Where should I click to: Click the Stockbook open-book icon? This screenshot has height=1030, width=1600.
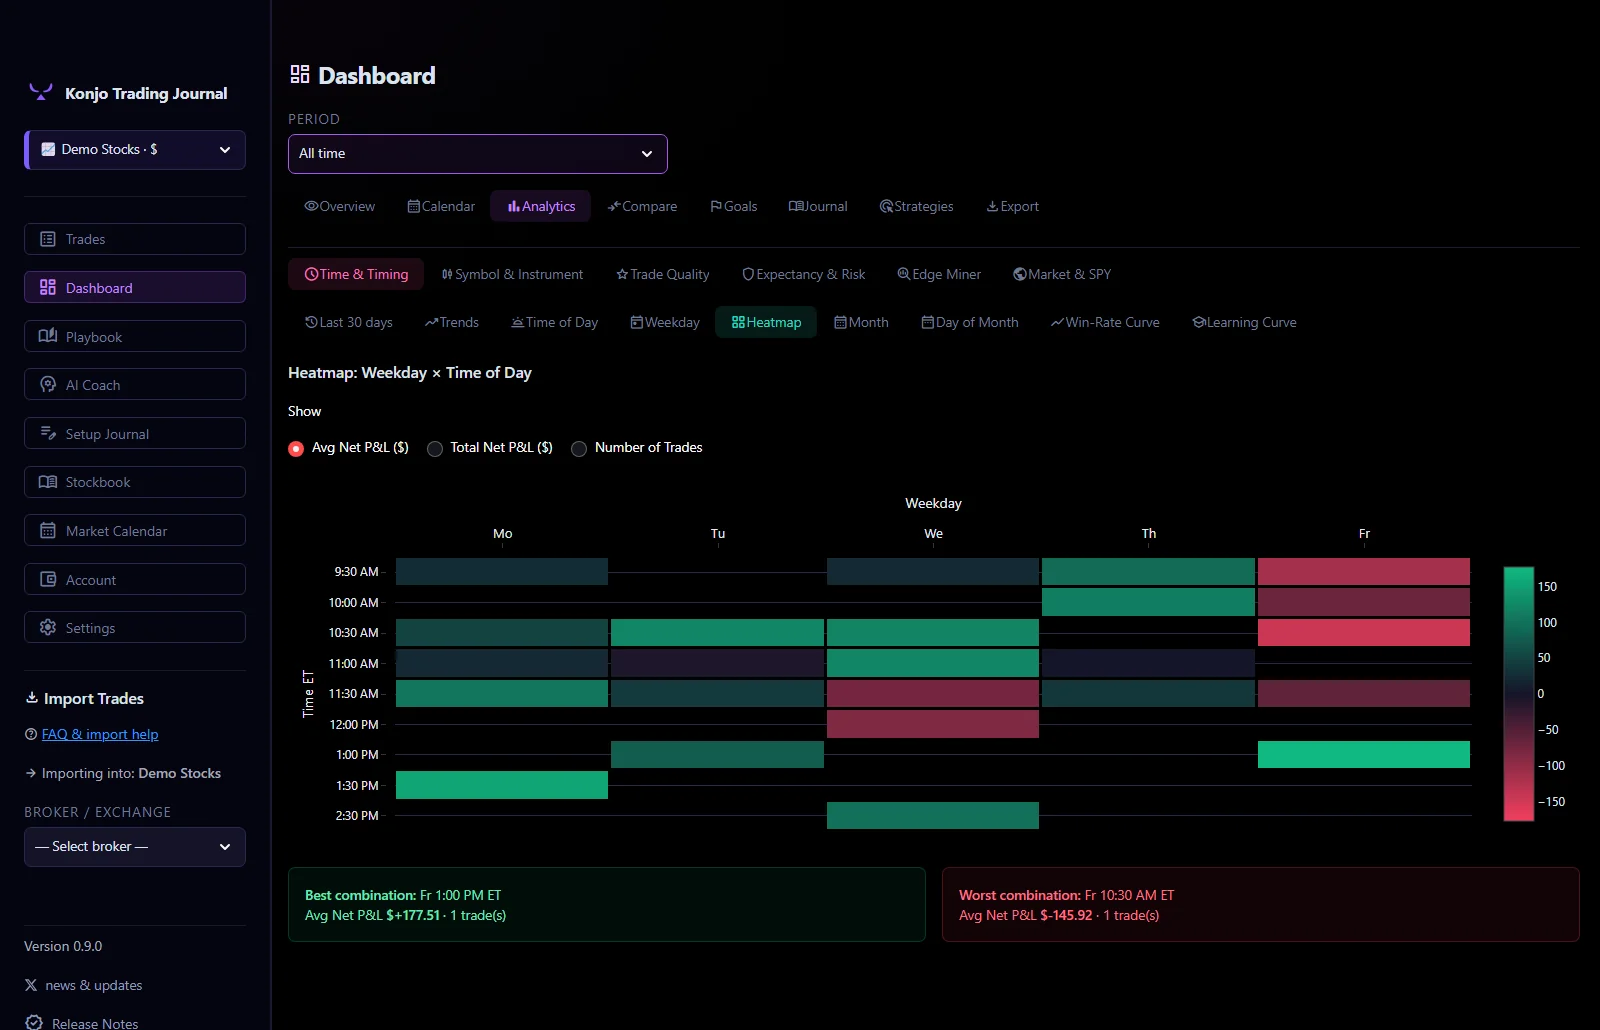pyautogui.click(x=48, y=482)
